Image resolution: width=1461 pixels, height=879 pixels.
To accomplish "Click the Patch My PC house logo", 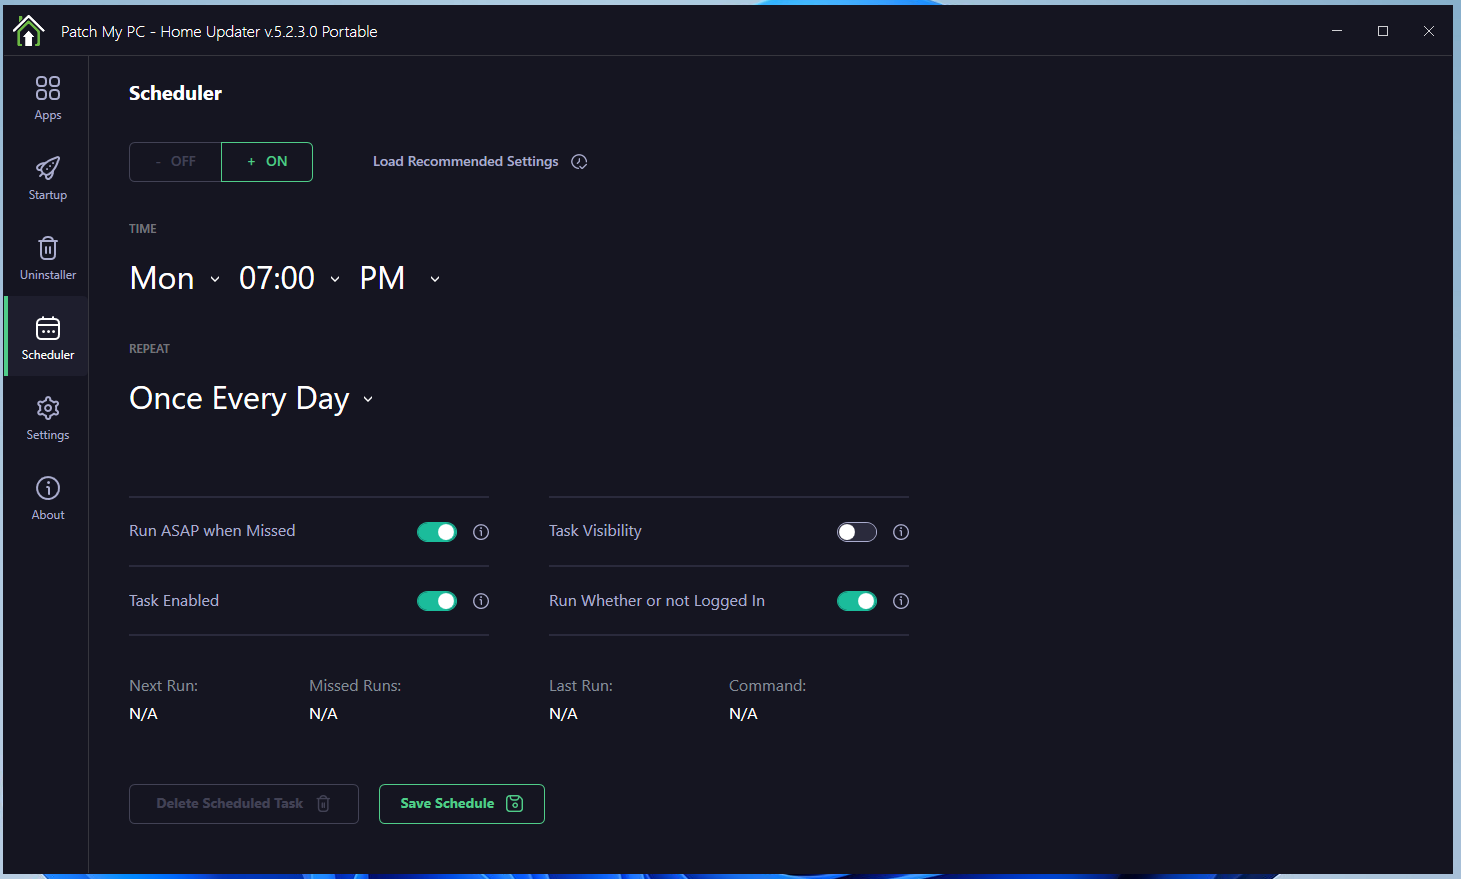I will tap(29, 31).
